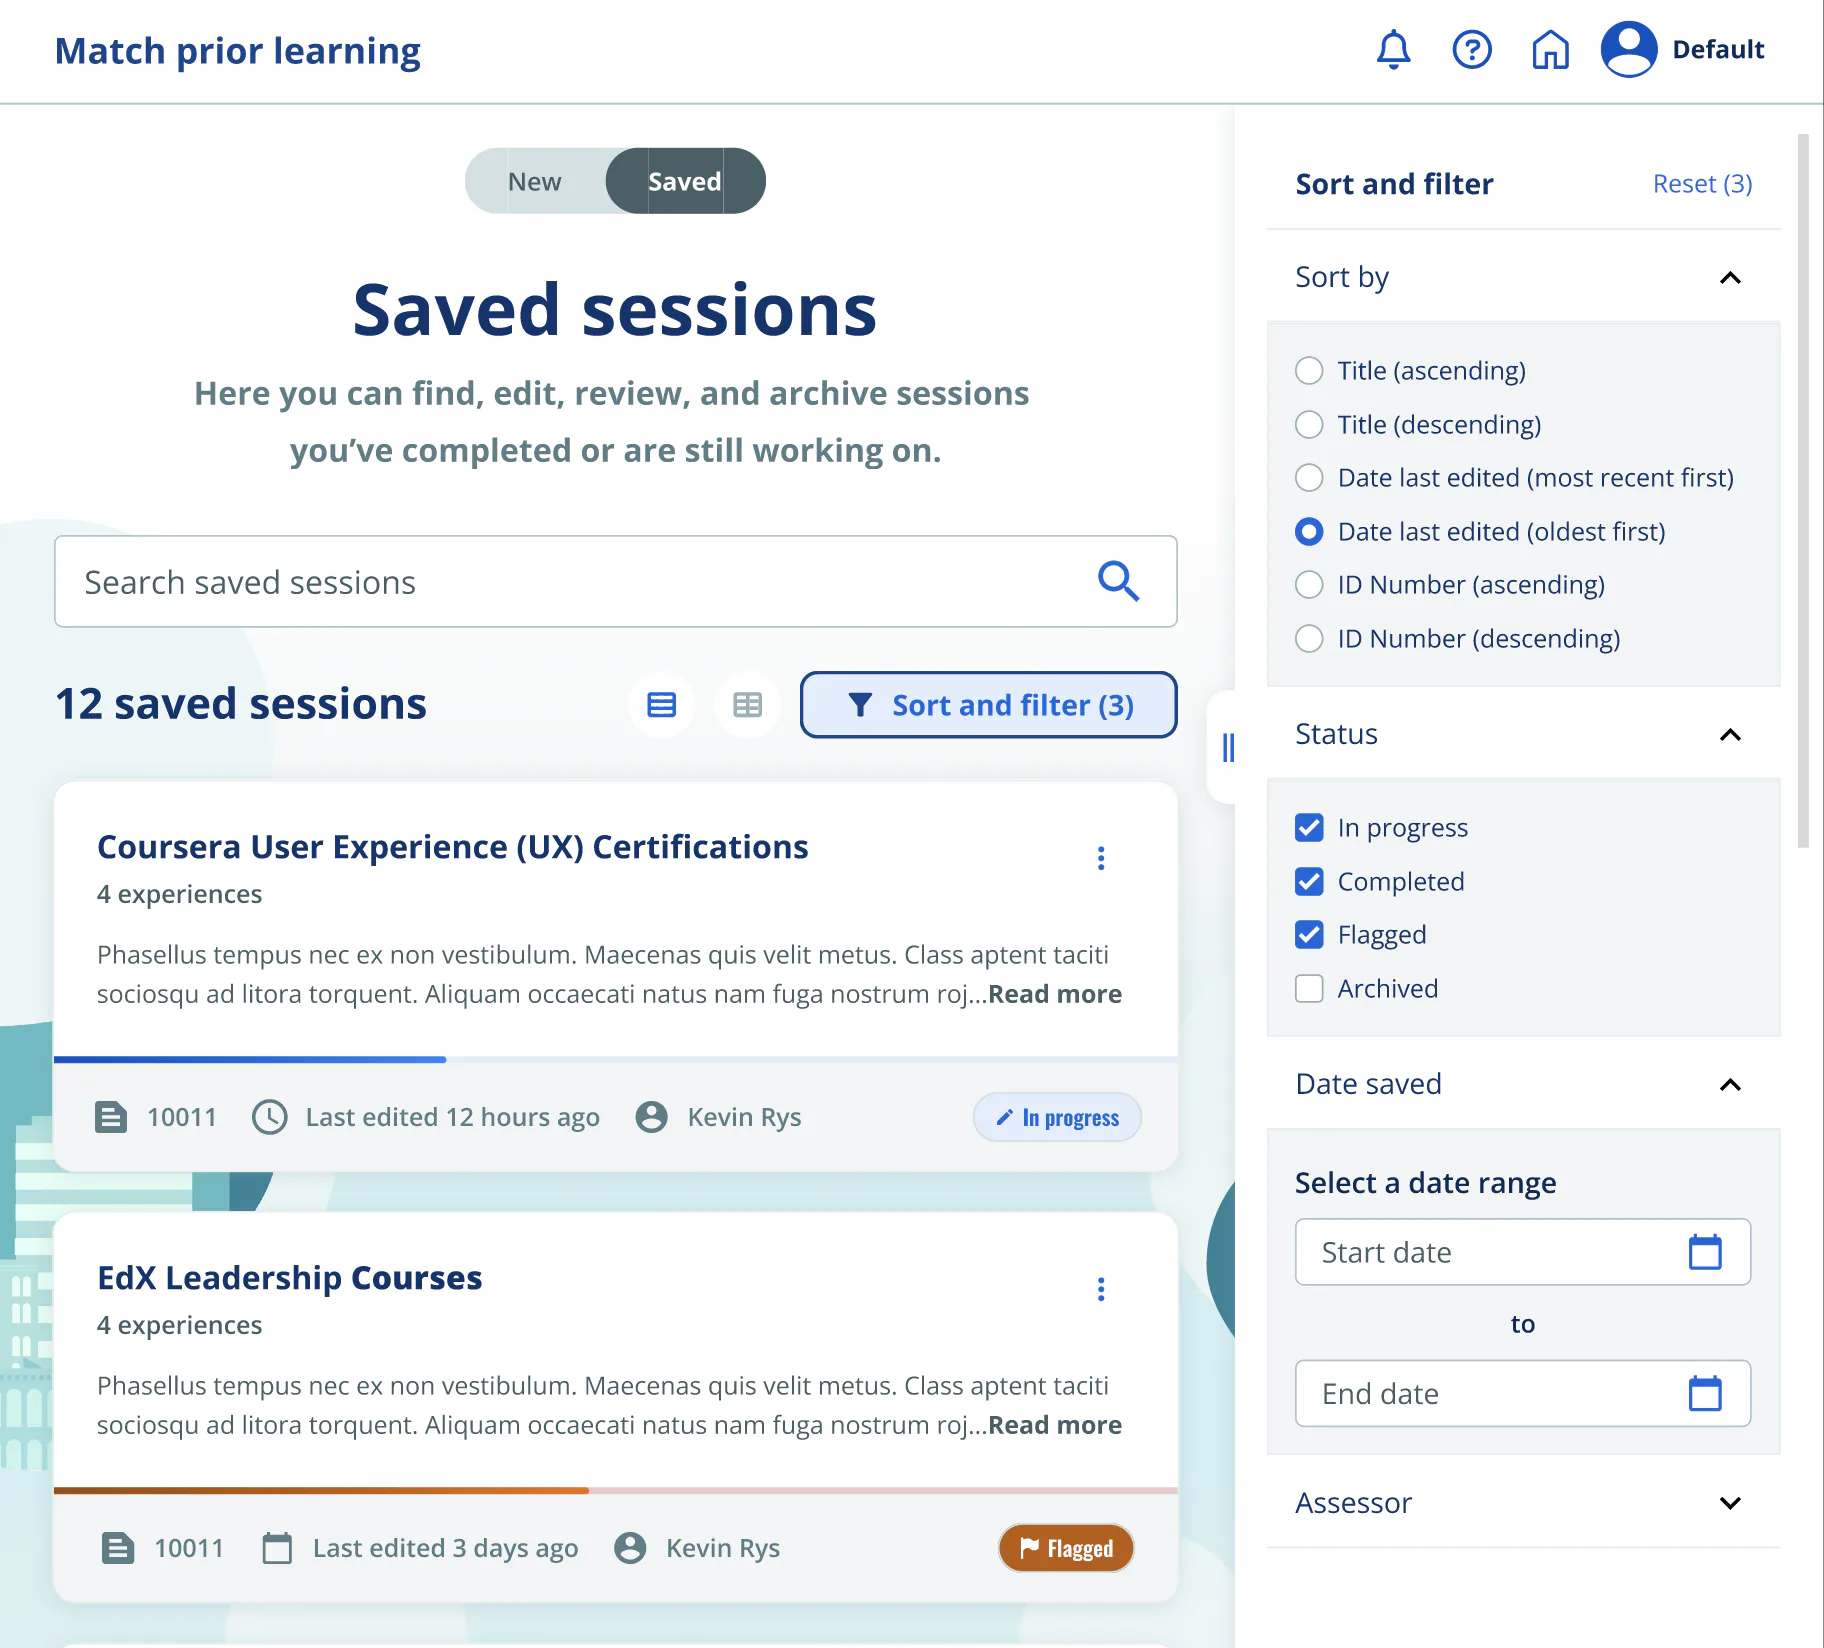Select the Saved tab
The height and width of the screenshot is (1648, 1824).
(685, 181)
